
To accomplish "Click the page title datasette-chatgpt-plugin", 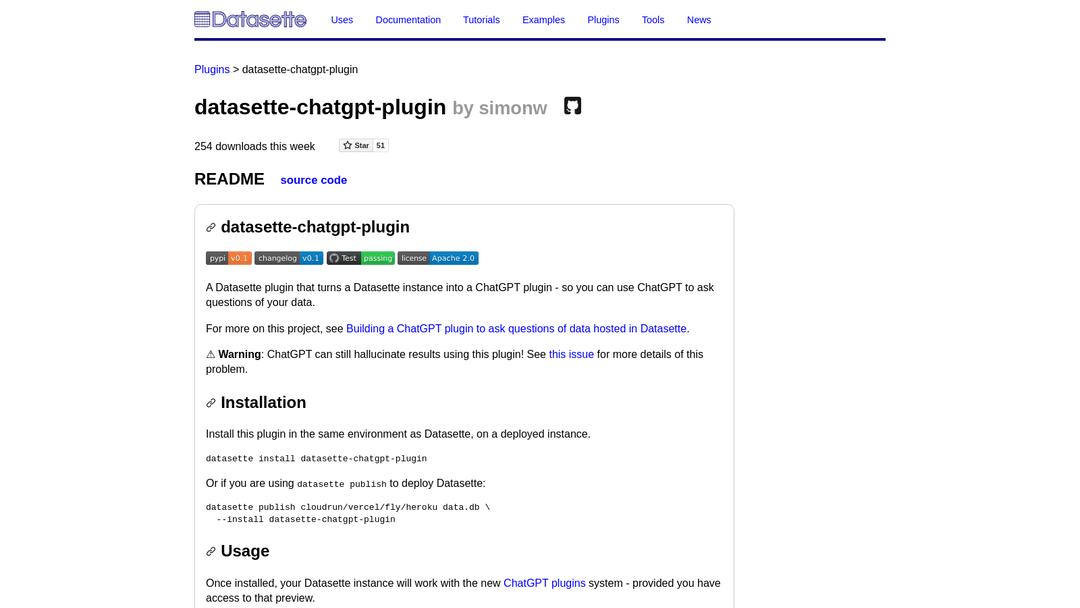I will (320, 107).
